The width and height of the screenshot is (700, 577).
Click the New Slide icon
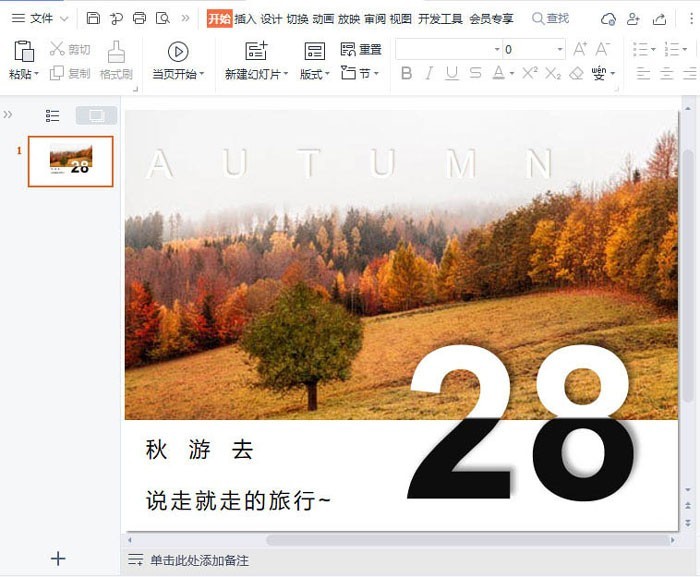[x=256, y=51]
